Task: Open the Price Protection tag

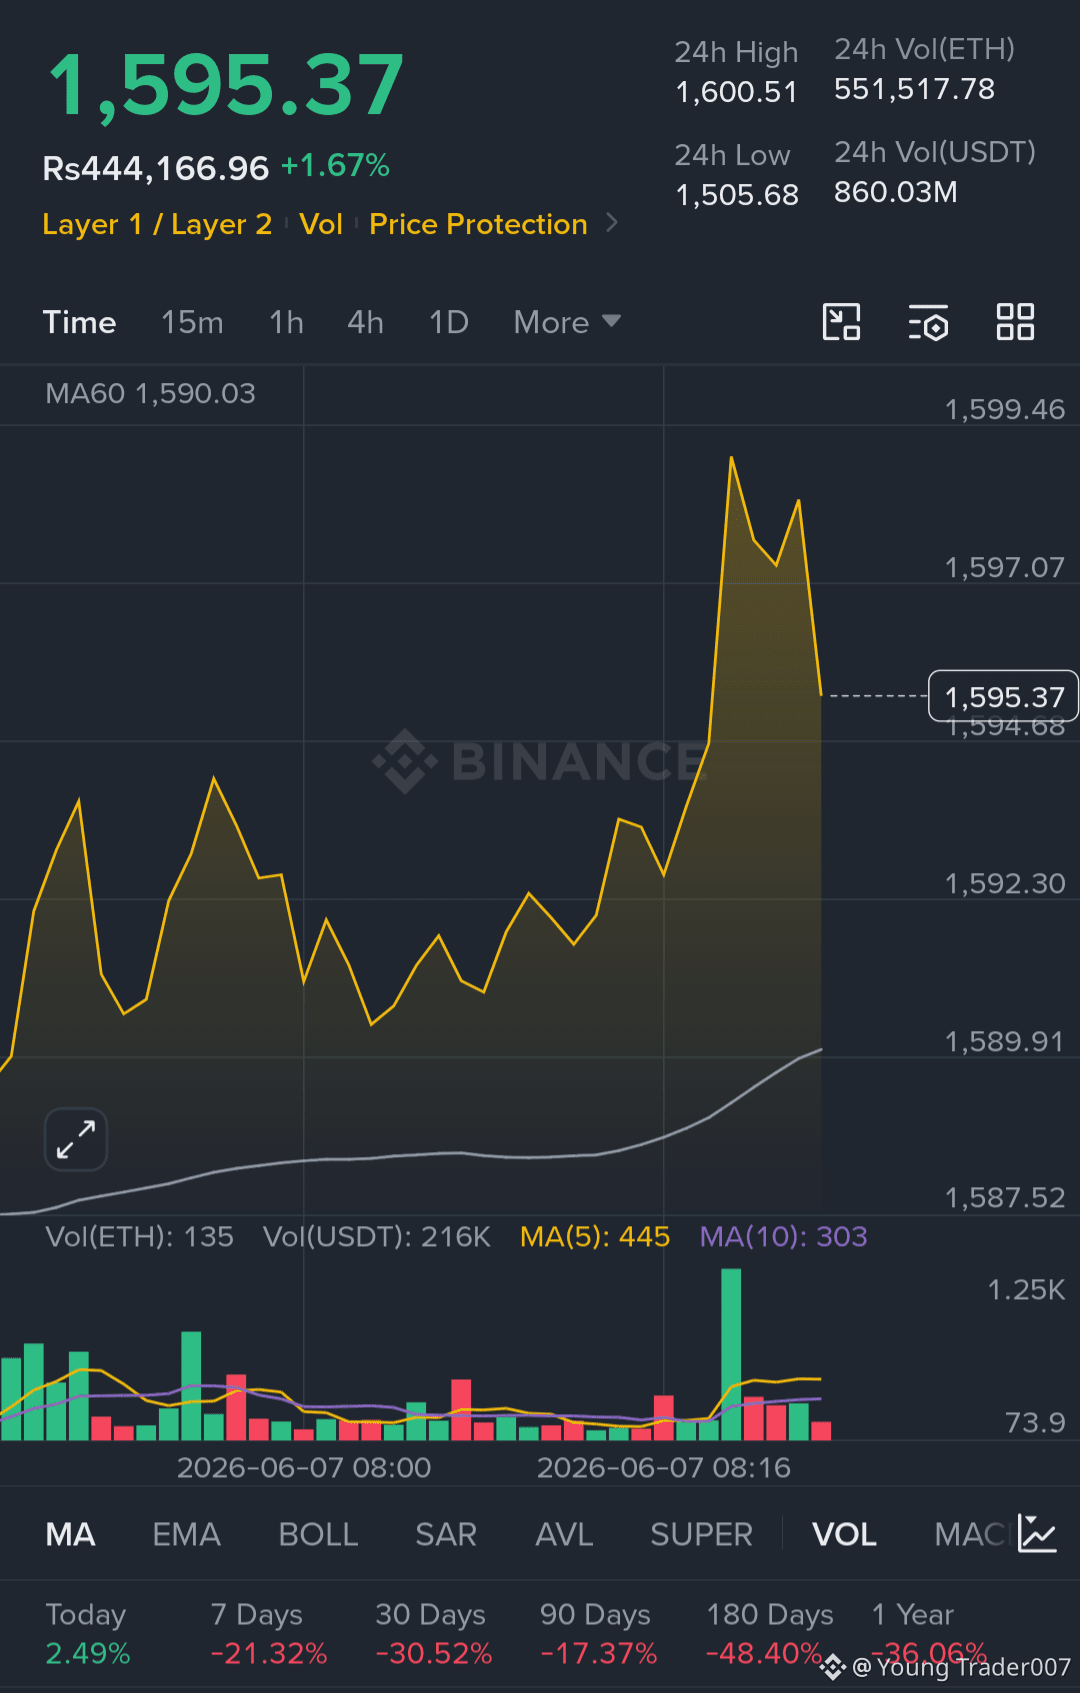Action: [x=478, y=224]
